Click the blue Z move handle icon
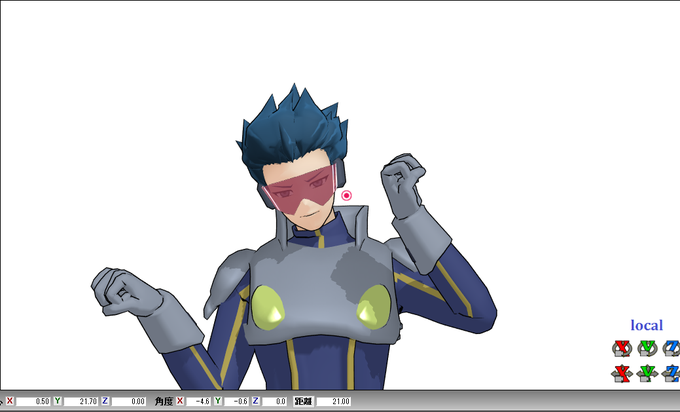Screen dimensions: 680x412 tap(671, 373)
